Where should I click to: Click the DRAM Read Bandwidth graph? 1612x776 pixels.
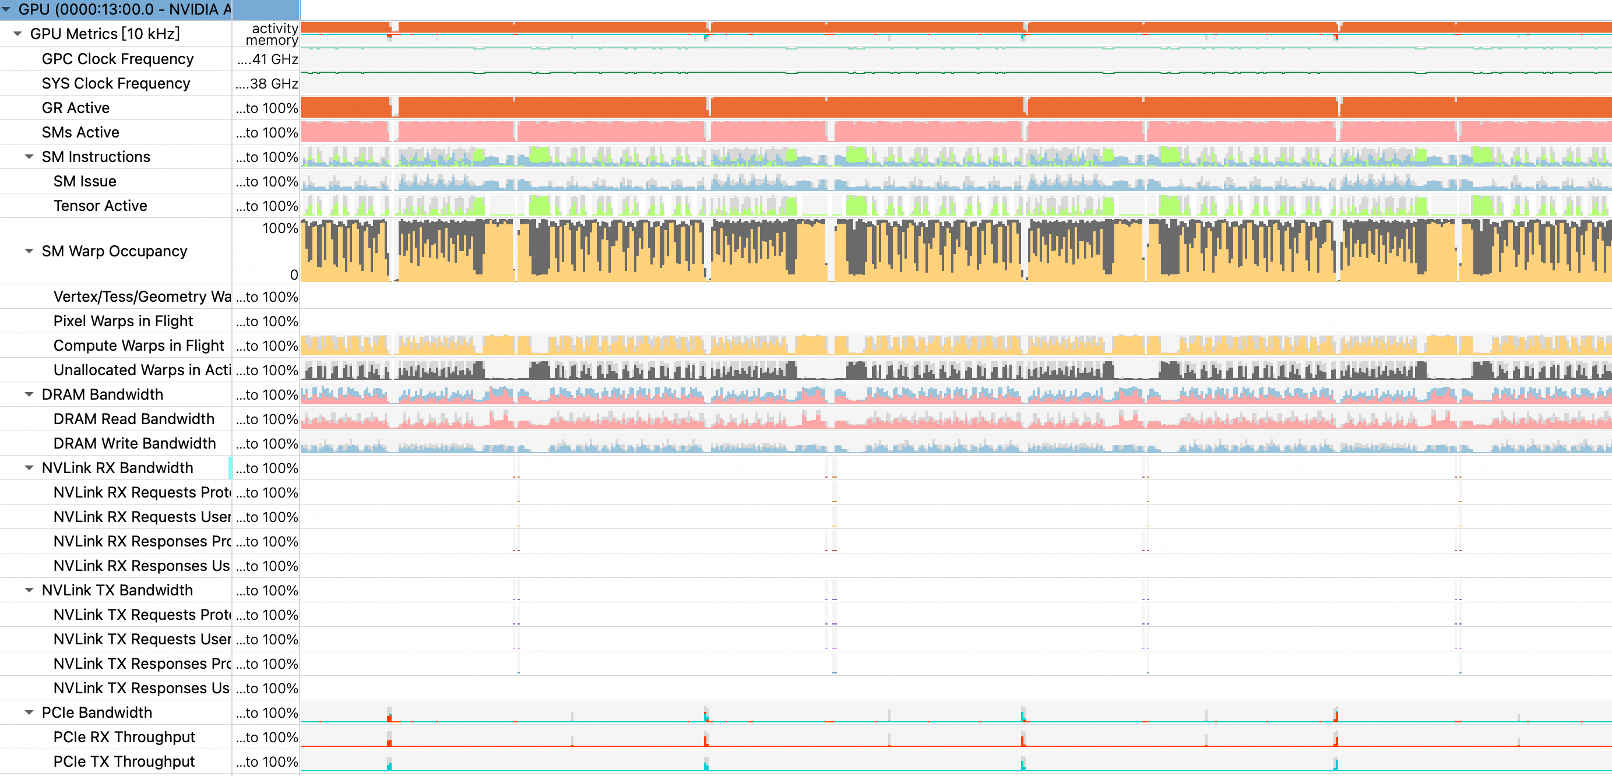click(956, 419)
